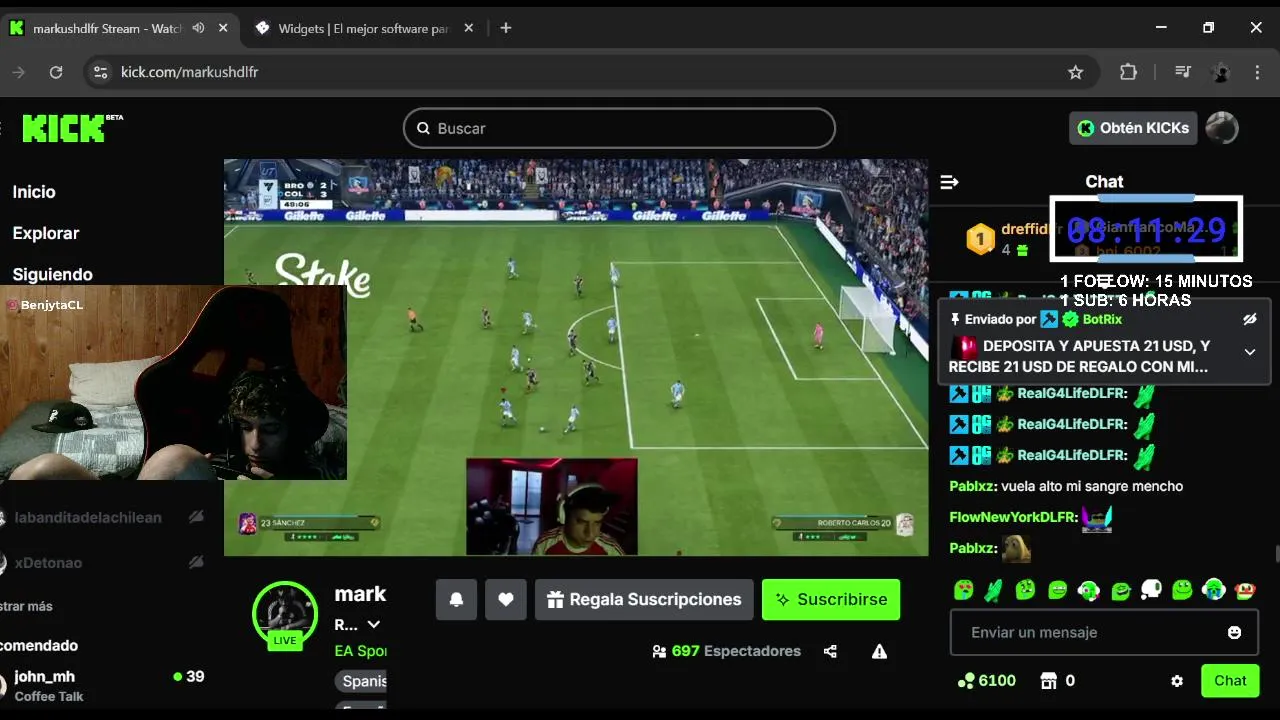
Task: Hide the pinned BotRix message
Action: [x=1250, y=319]
